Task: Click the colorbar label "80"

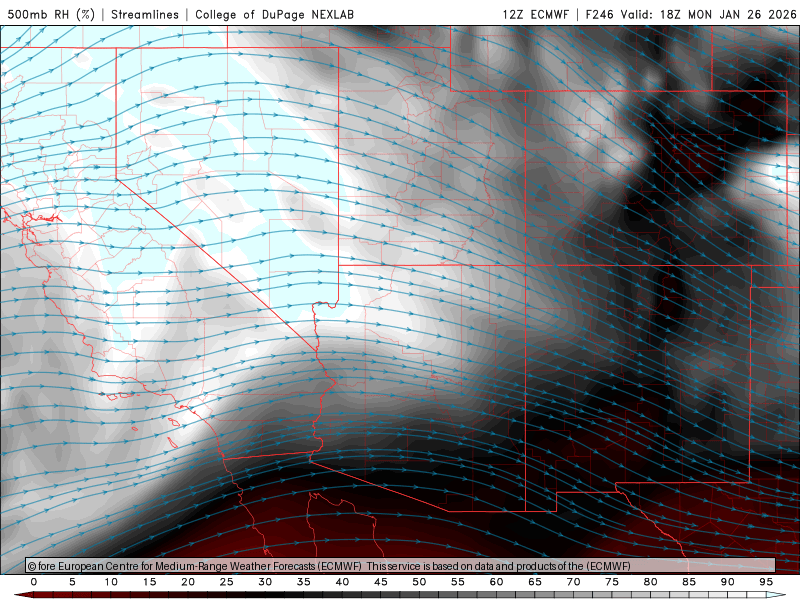Action: [651, 582]
